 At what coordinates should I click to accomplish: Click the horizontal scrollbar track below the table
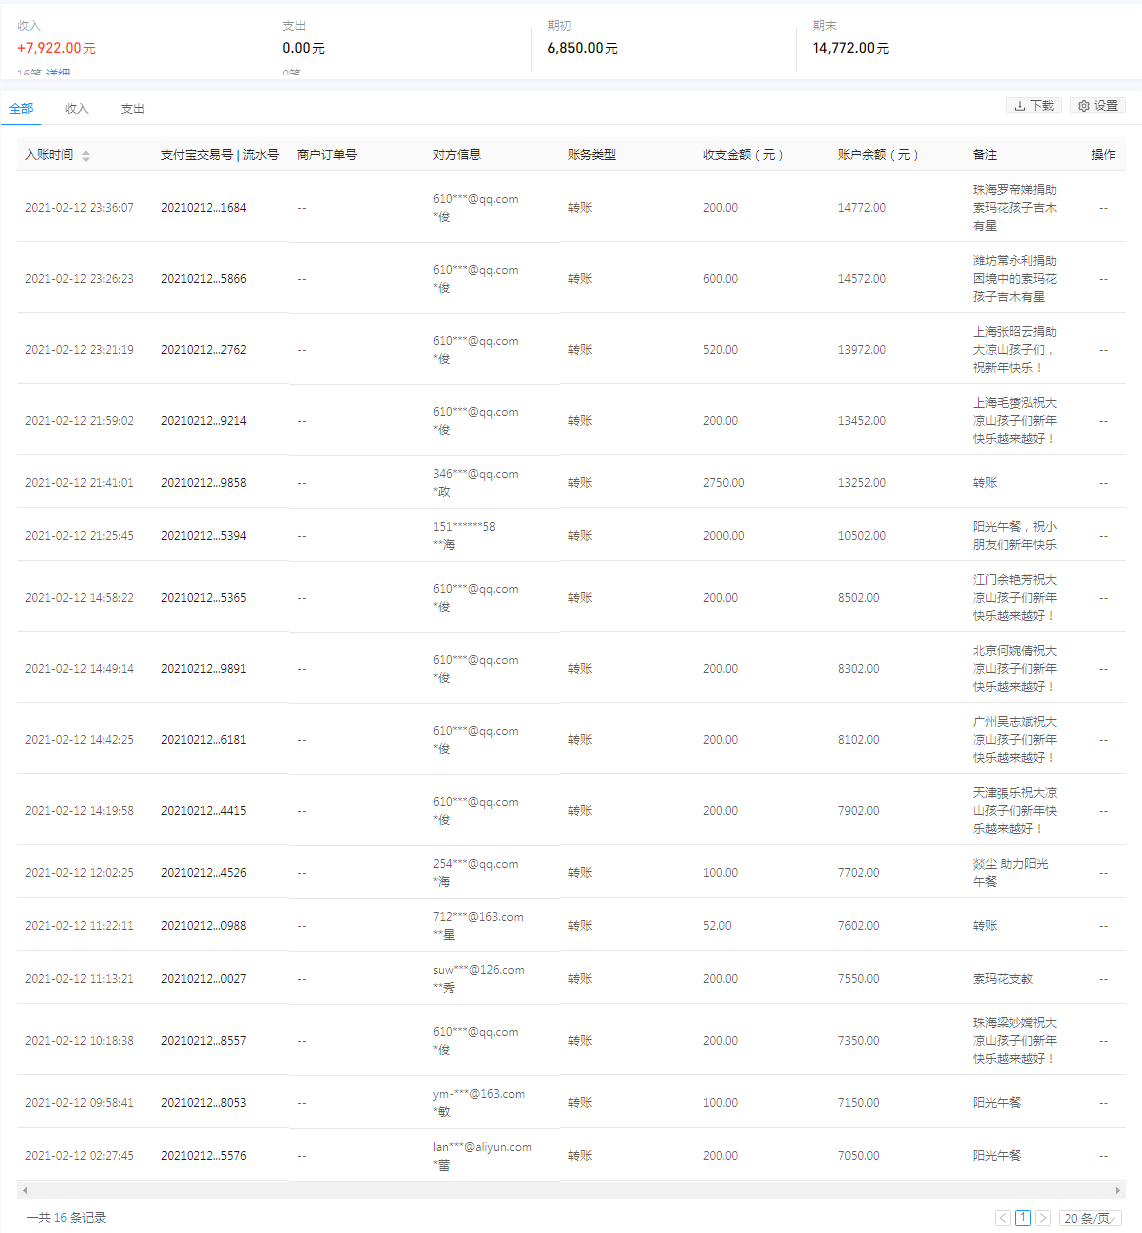[570, 1190]
